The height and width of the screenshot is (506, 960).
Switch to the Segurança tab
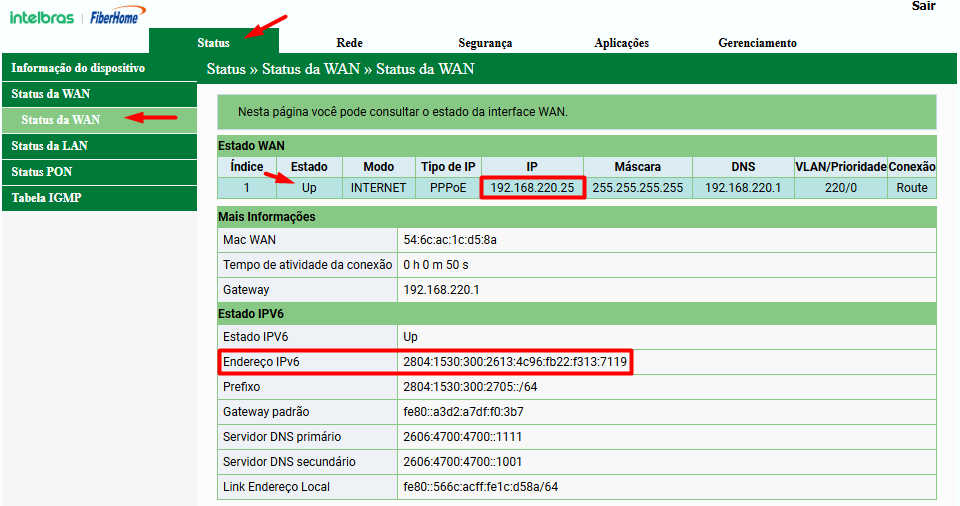(485, 43)
